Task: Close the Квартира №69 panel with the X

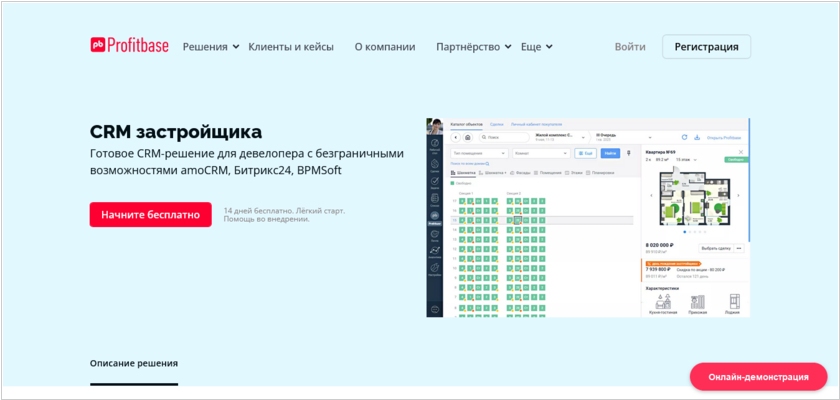Action: coord(741,152)
